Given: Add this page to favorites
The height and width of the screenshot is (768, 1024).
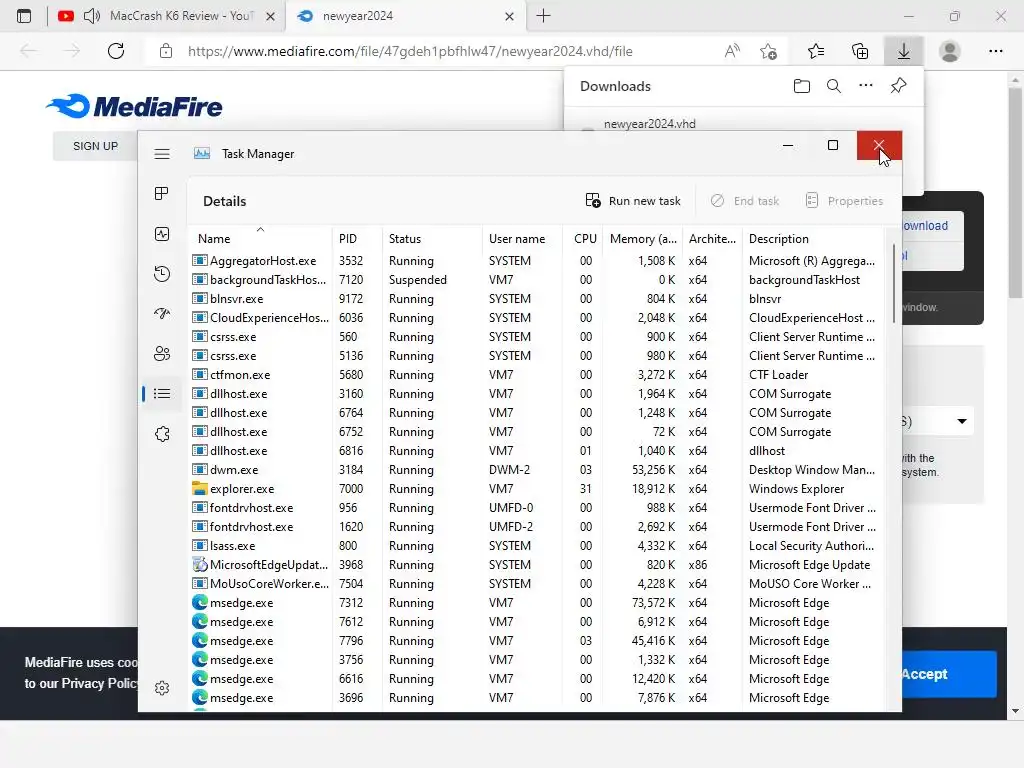Looking at the screenshot, I should pos(769,51).
